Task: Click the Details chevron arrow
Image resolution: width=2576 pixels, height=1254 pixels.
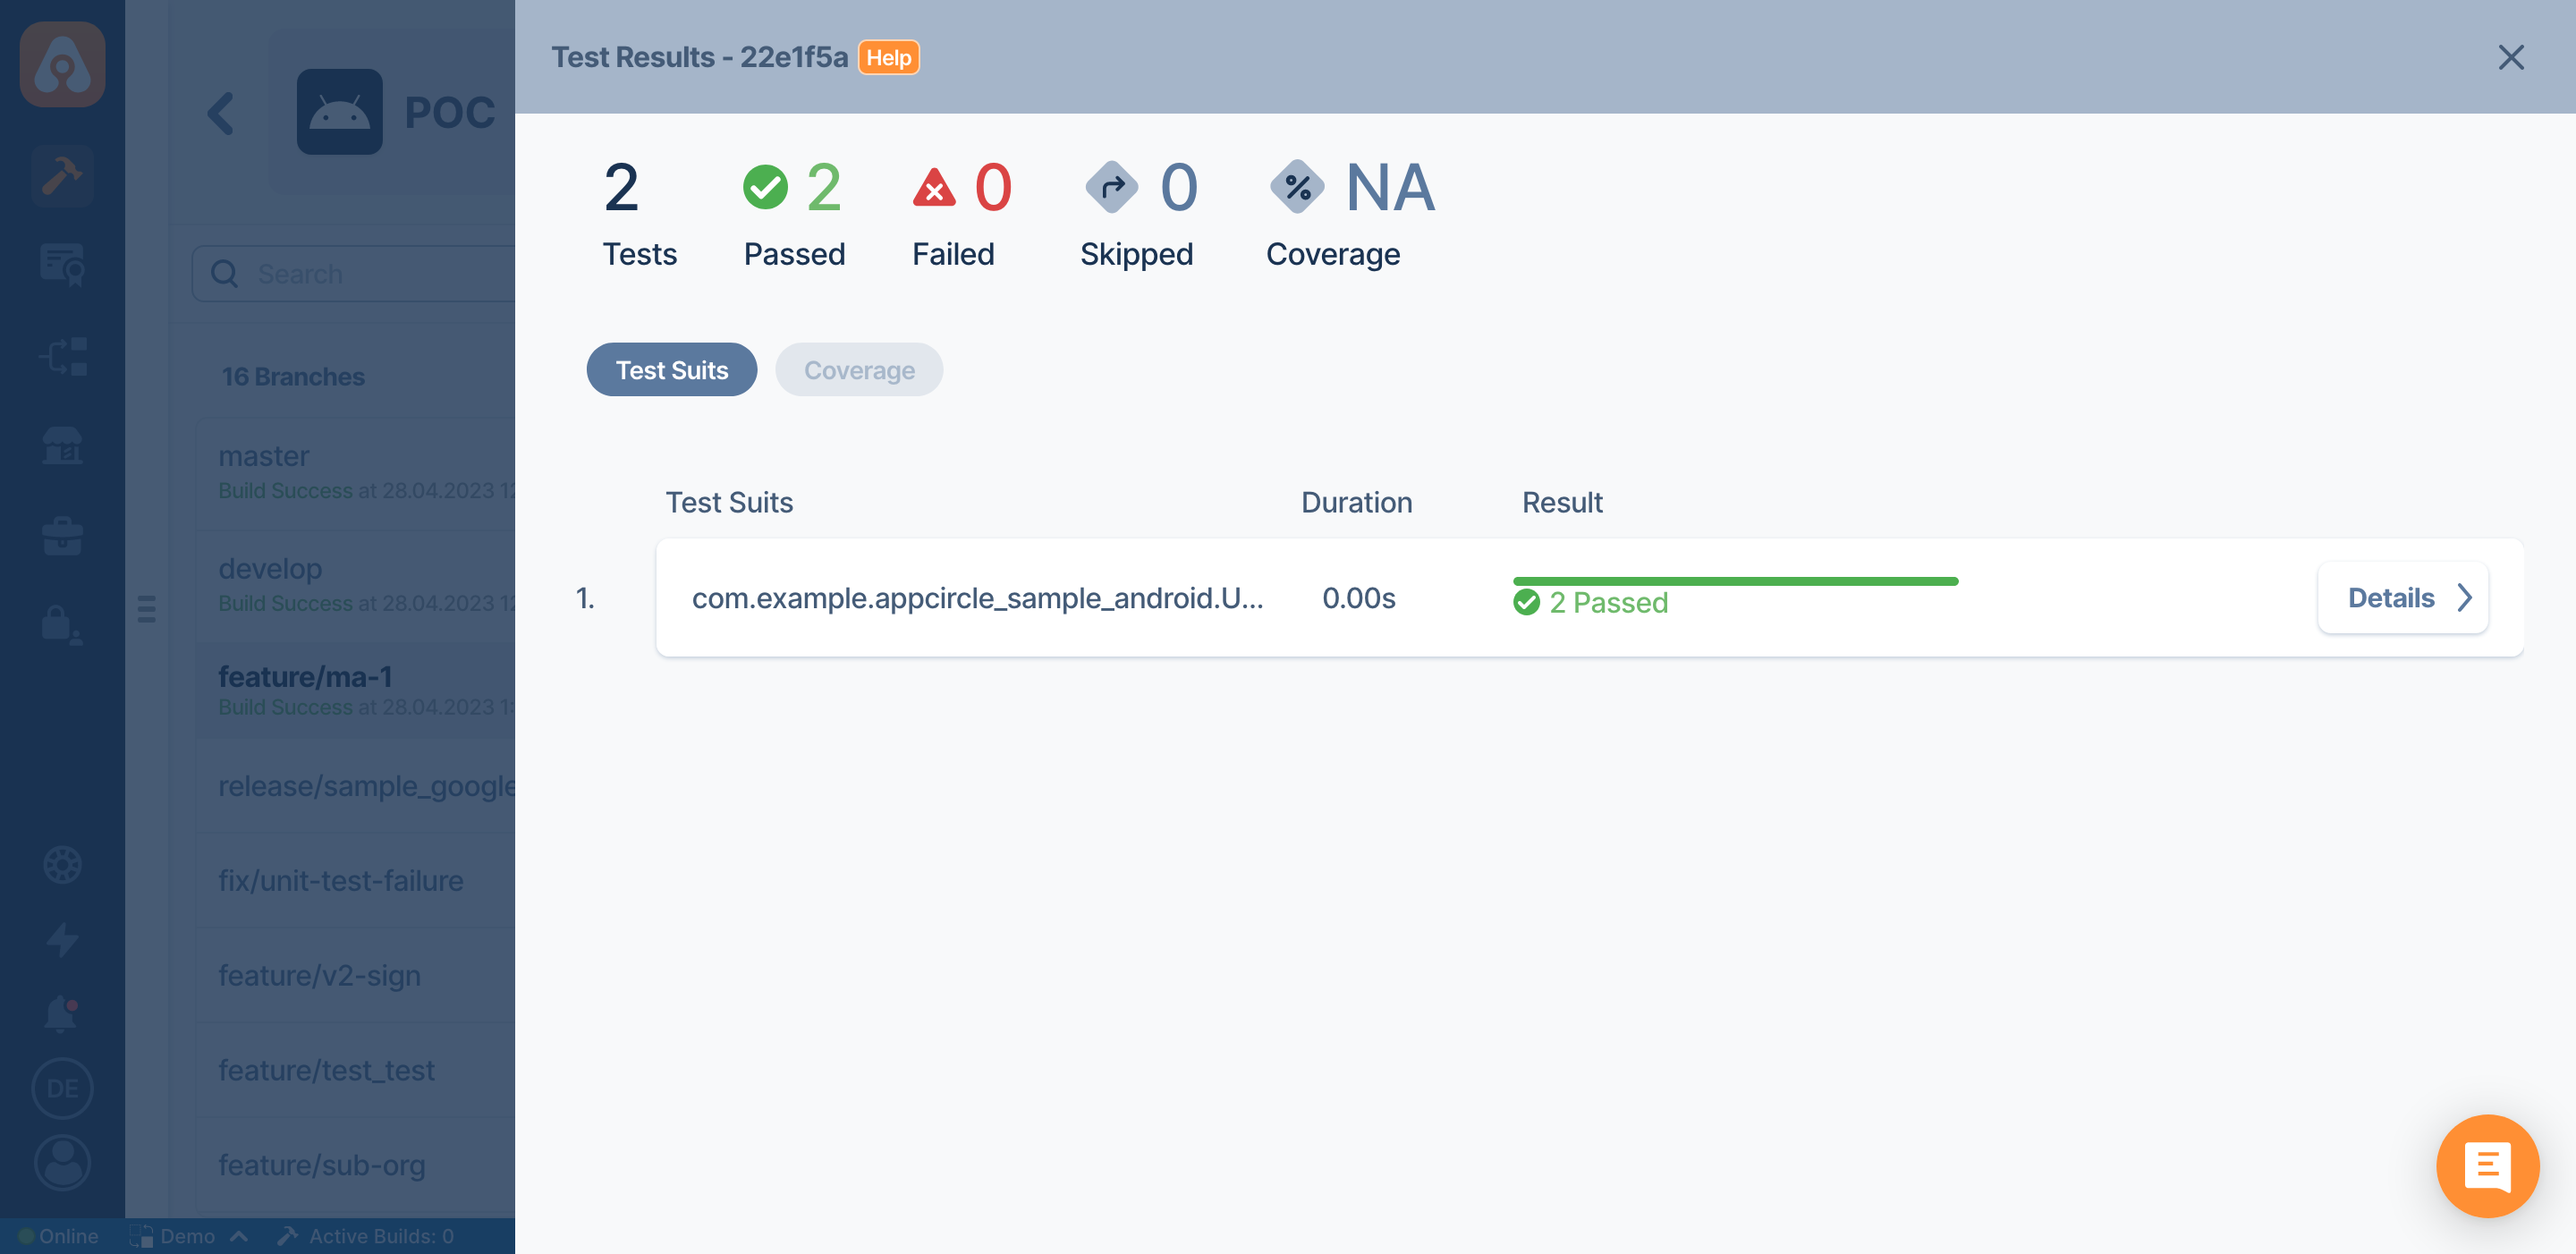Action: click(x=2465, y=598)
